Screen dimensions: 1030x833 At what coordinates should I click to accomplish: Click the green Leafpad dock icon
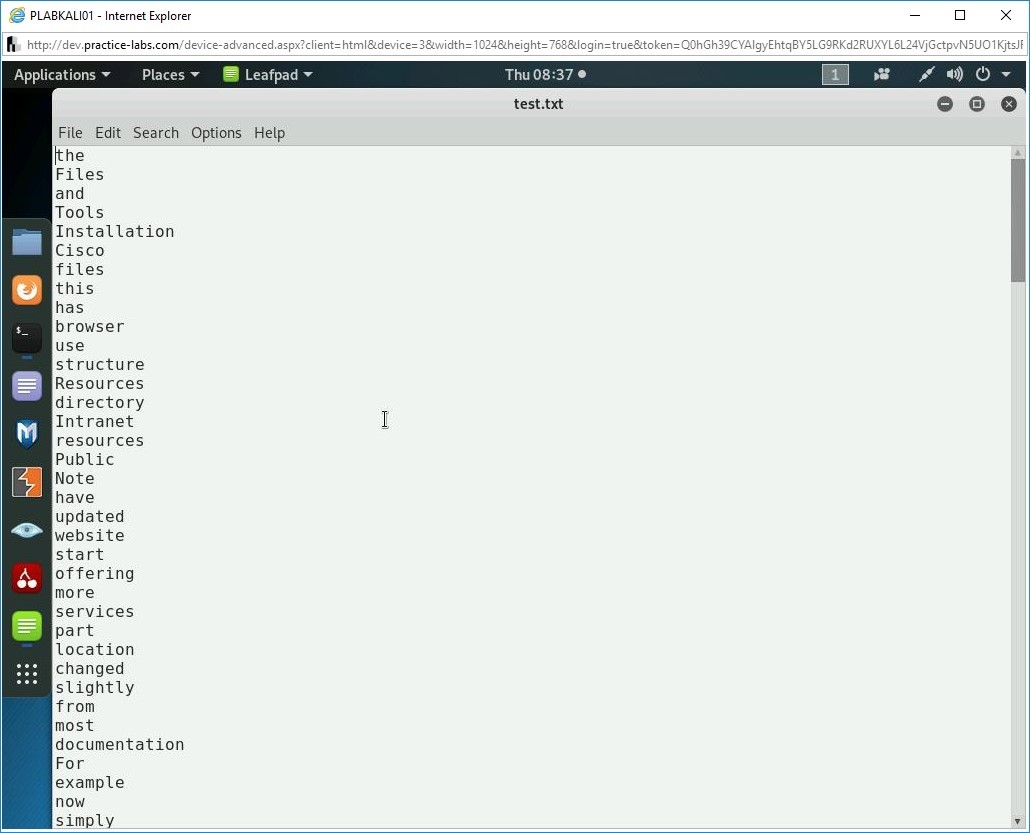point(27,626)
